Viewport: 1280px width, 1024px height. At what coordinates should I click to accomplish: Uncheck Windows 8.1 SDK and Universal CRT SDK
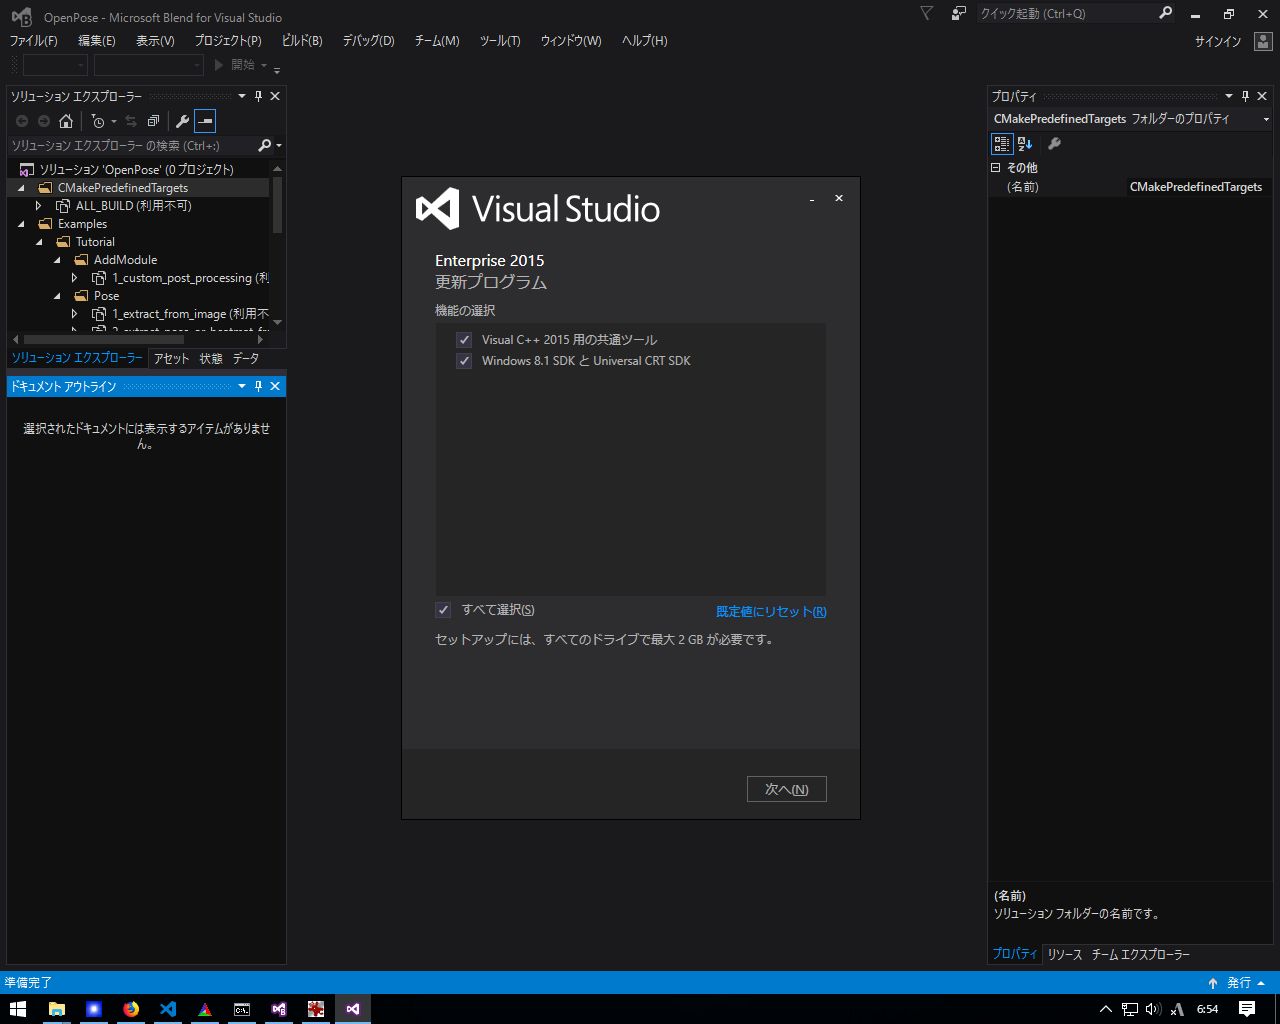(x=464, y=361)
